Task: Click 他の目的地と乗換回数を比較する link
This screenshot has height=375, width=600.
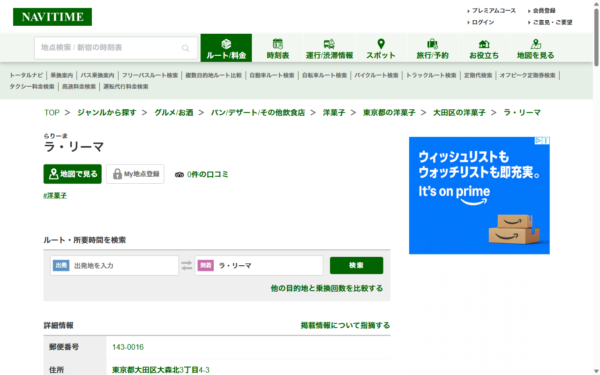Action: click(327, 288)
